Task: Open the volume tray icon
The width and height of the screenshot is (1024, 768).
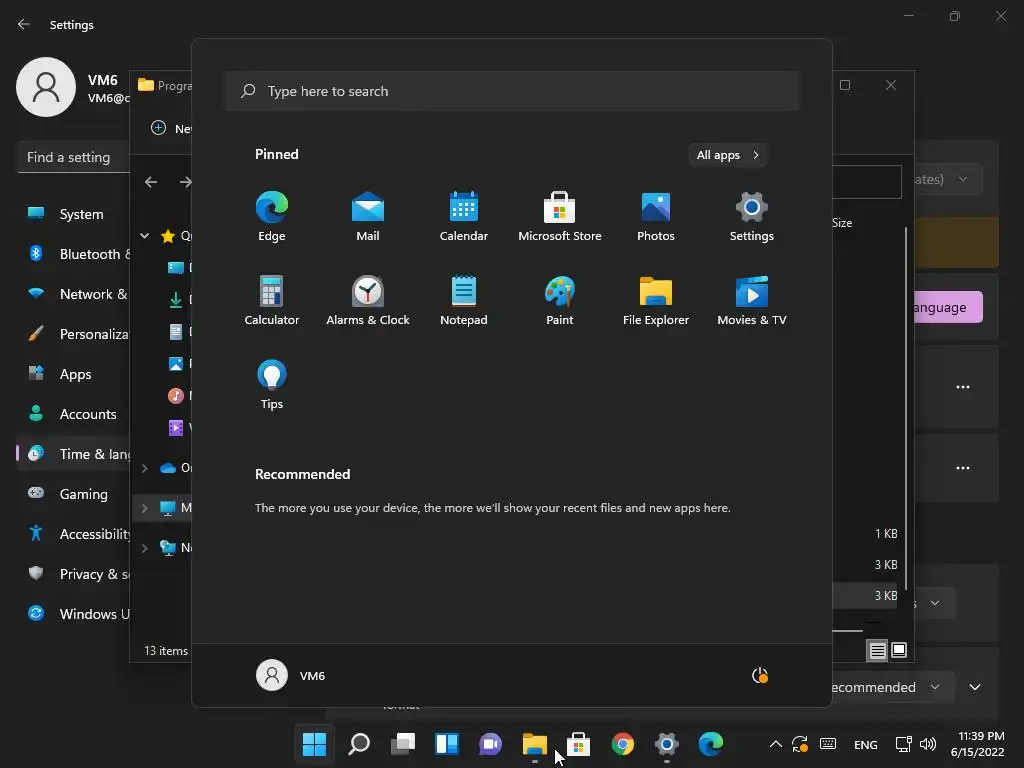Action: pos(927,744)
